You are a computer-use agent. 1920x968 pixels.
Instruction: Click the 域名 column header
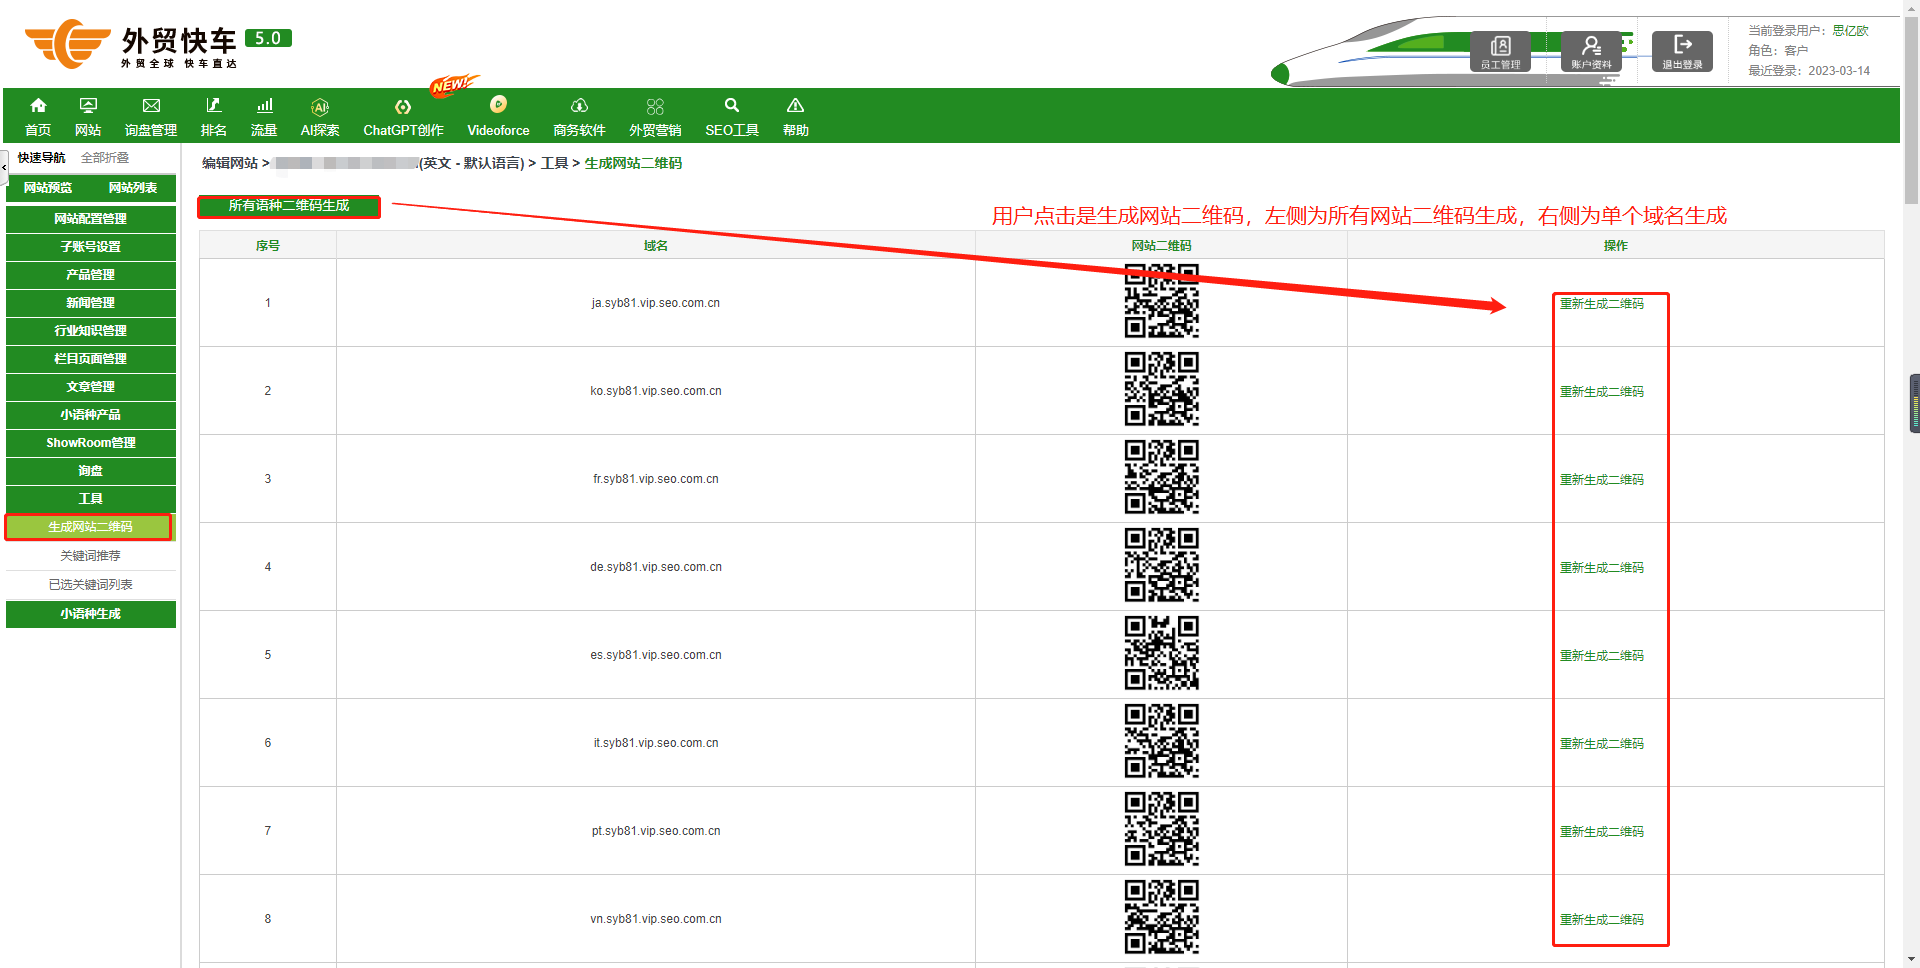[655, 246]
